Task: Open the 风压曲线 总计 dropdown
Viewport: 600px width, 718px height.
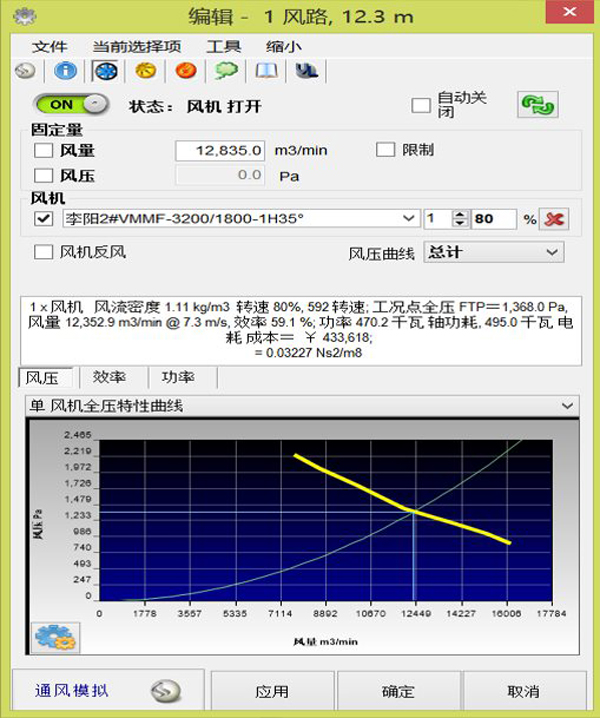Action: (x=494, y=252)
